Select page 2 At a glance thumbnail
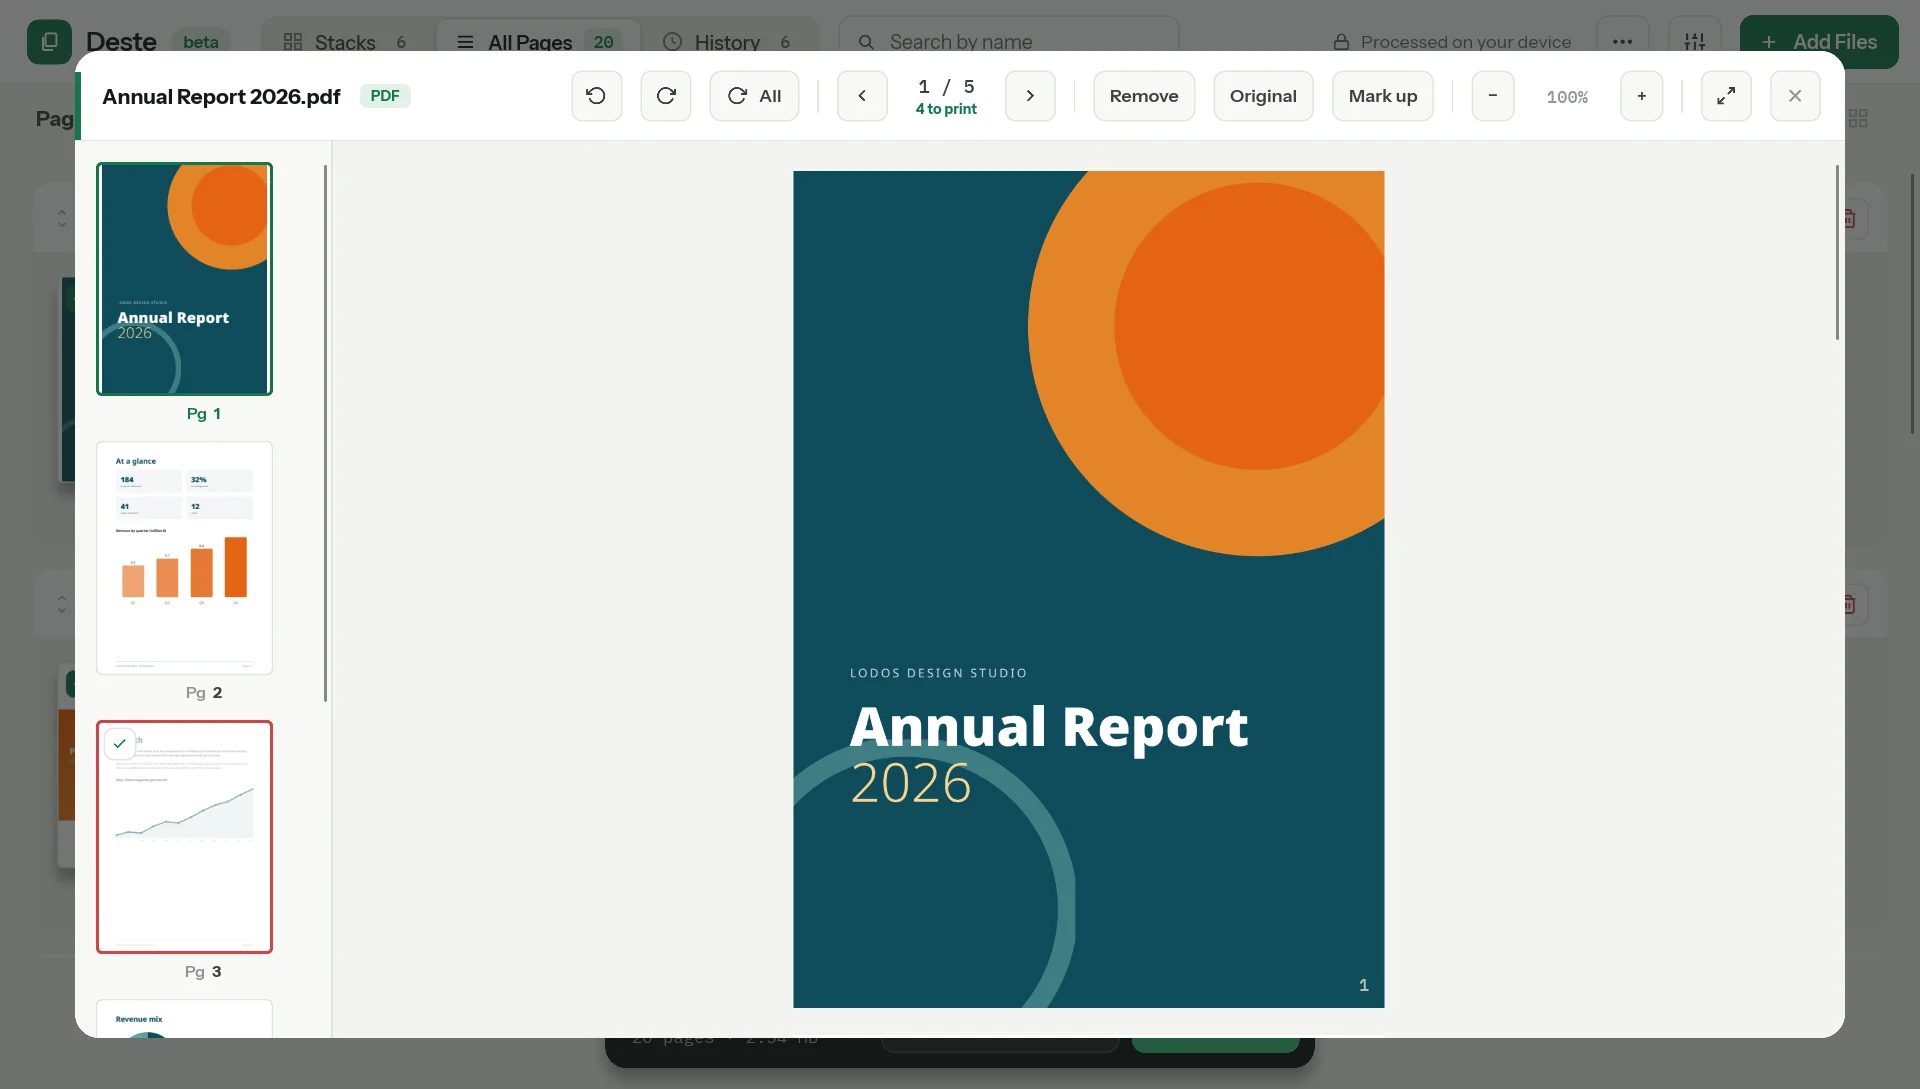 (x=184, y=558)
